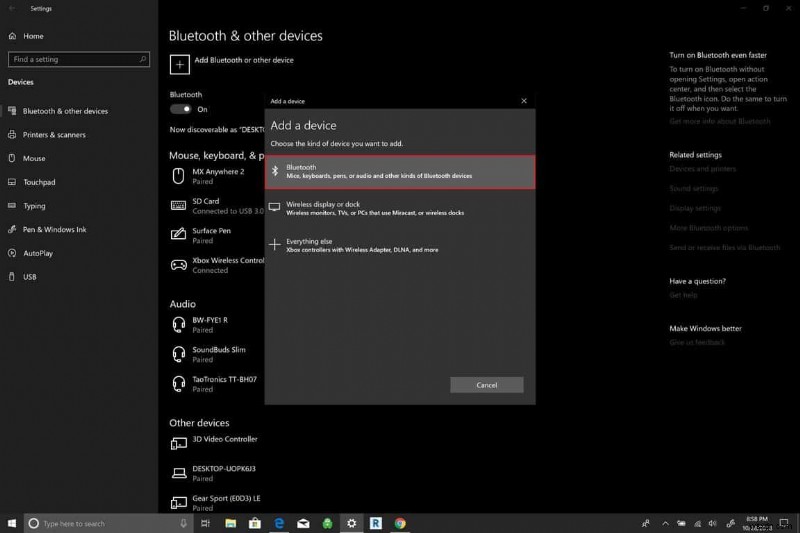The height and width of the screenshot is (533, 800).
Task: Turn off the Bluetooth toggle switch
Action: click(181, 109)
